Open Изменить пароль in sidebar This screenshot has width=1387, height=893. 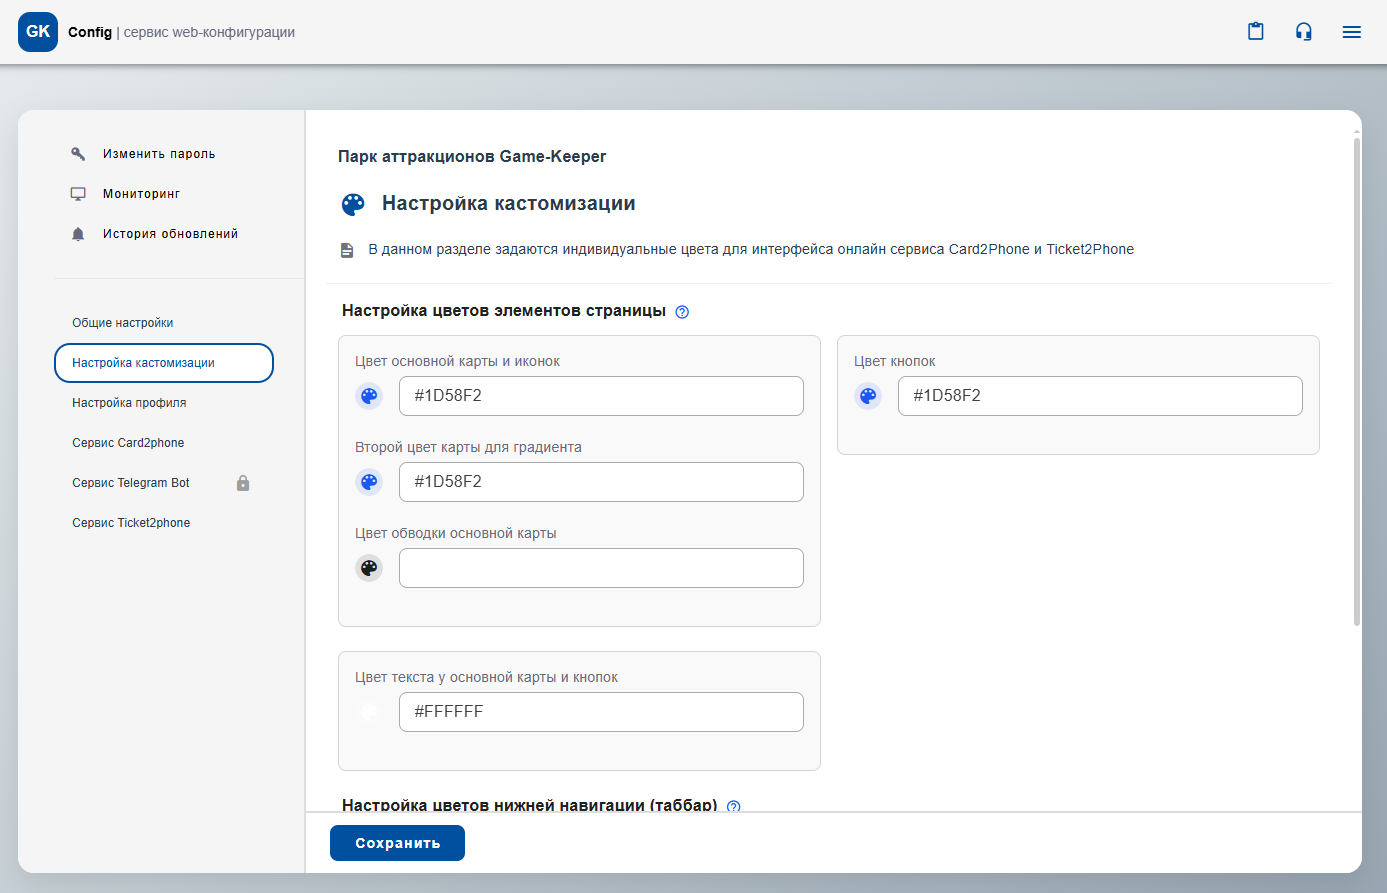159,154
